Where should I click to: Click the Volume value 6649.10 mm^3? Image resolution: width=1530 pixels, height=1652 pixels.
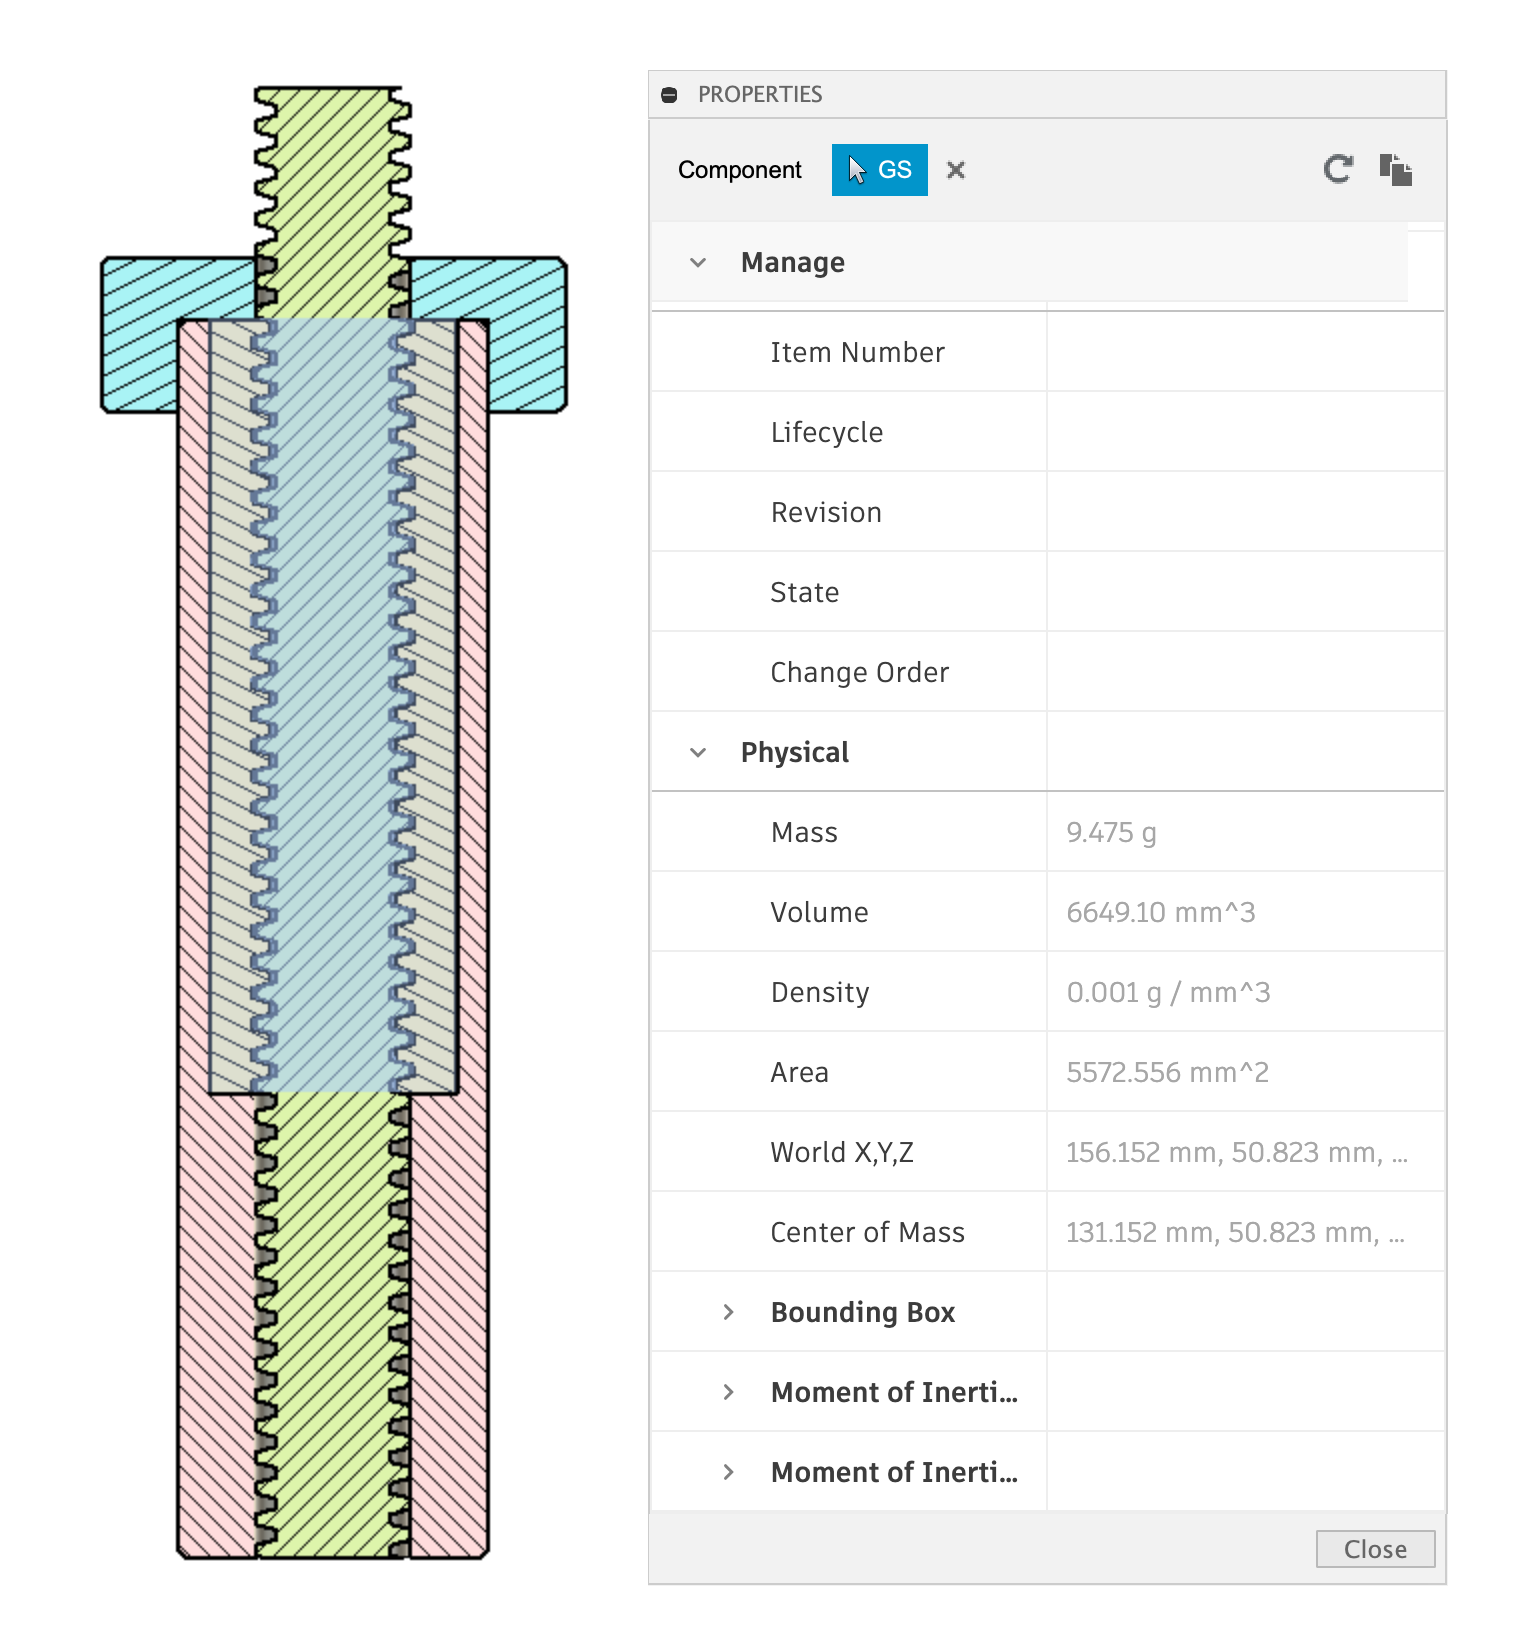(1160, 913)
